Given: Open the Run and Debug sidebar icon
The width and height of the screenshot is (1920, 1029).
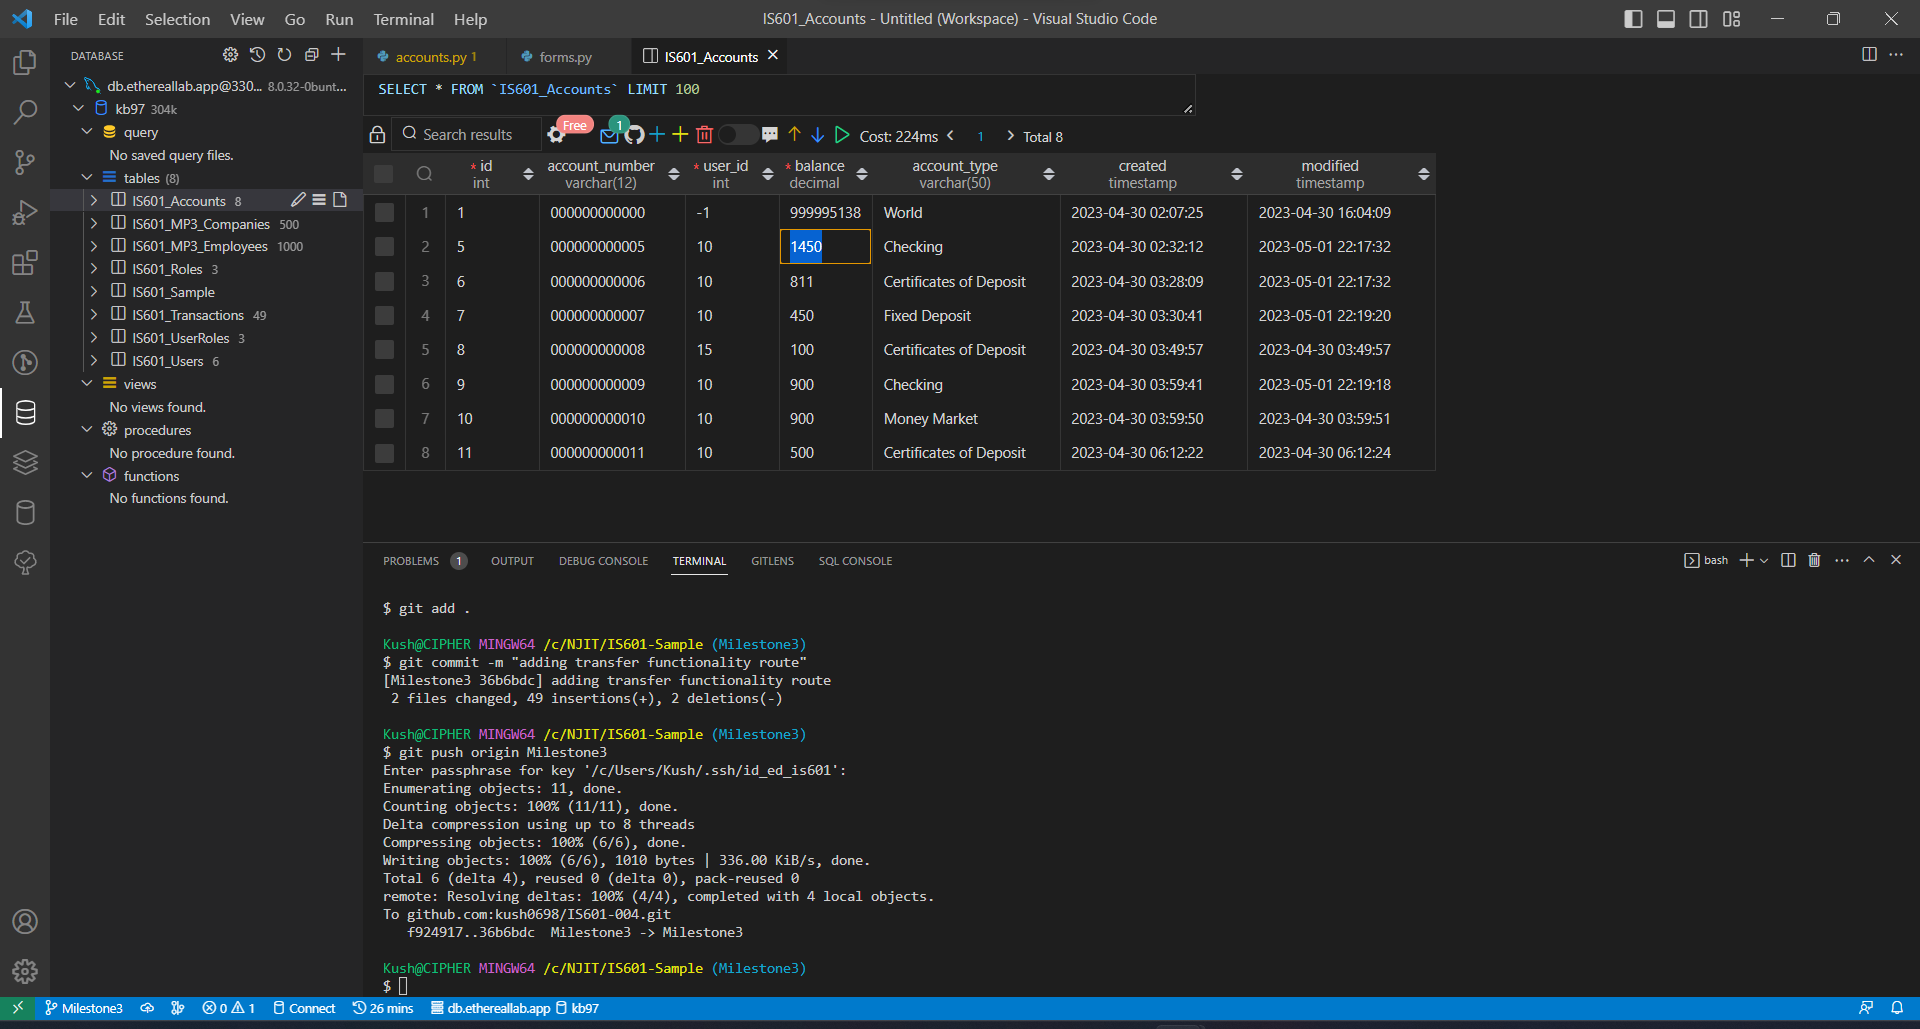Looking at the screenshot, I should tap(26, 212).
